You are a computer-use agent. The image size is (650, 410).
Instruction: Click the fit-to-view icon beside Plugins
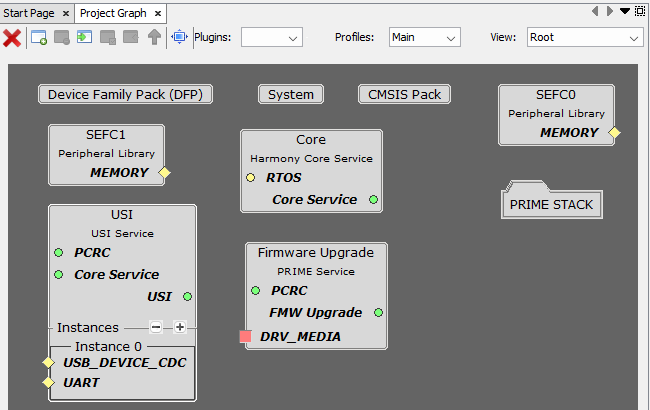coord(179,37)
